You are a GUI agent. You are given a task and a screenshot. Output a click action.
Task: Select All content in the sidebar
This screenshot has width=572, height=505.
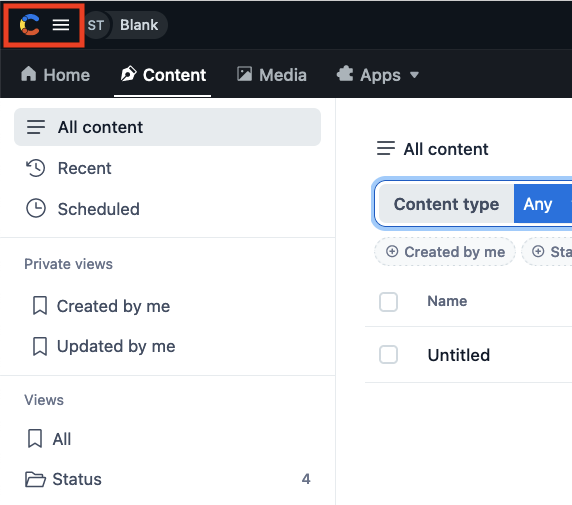point(167,127)
